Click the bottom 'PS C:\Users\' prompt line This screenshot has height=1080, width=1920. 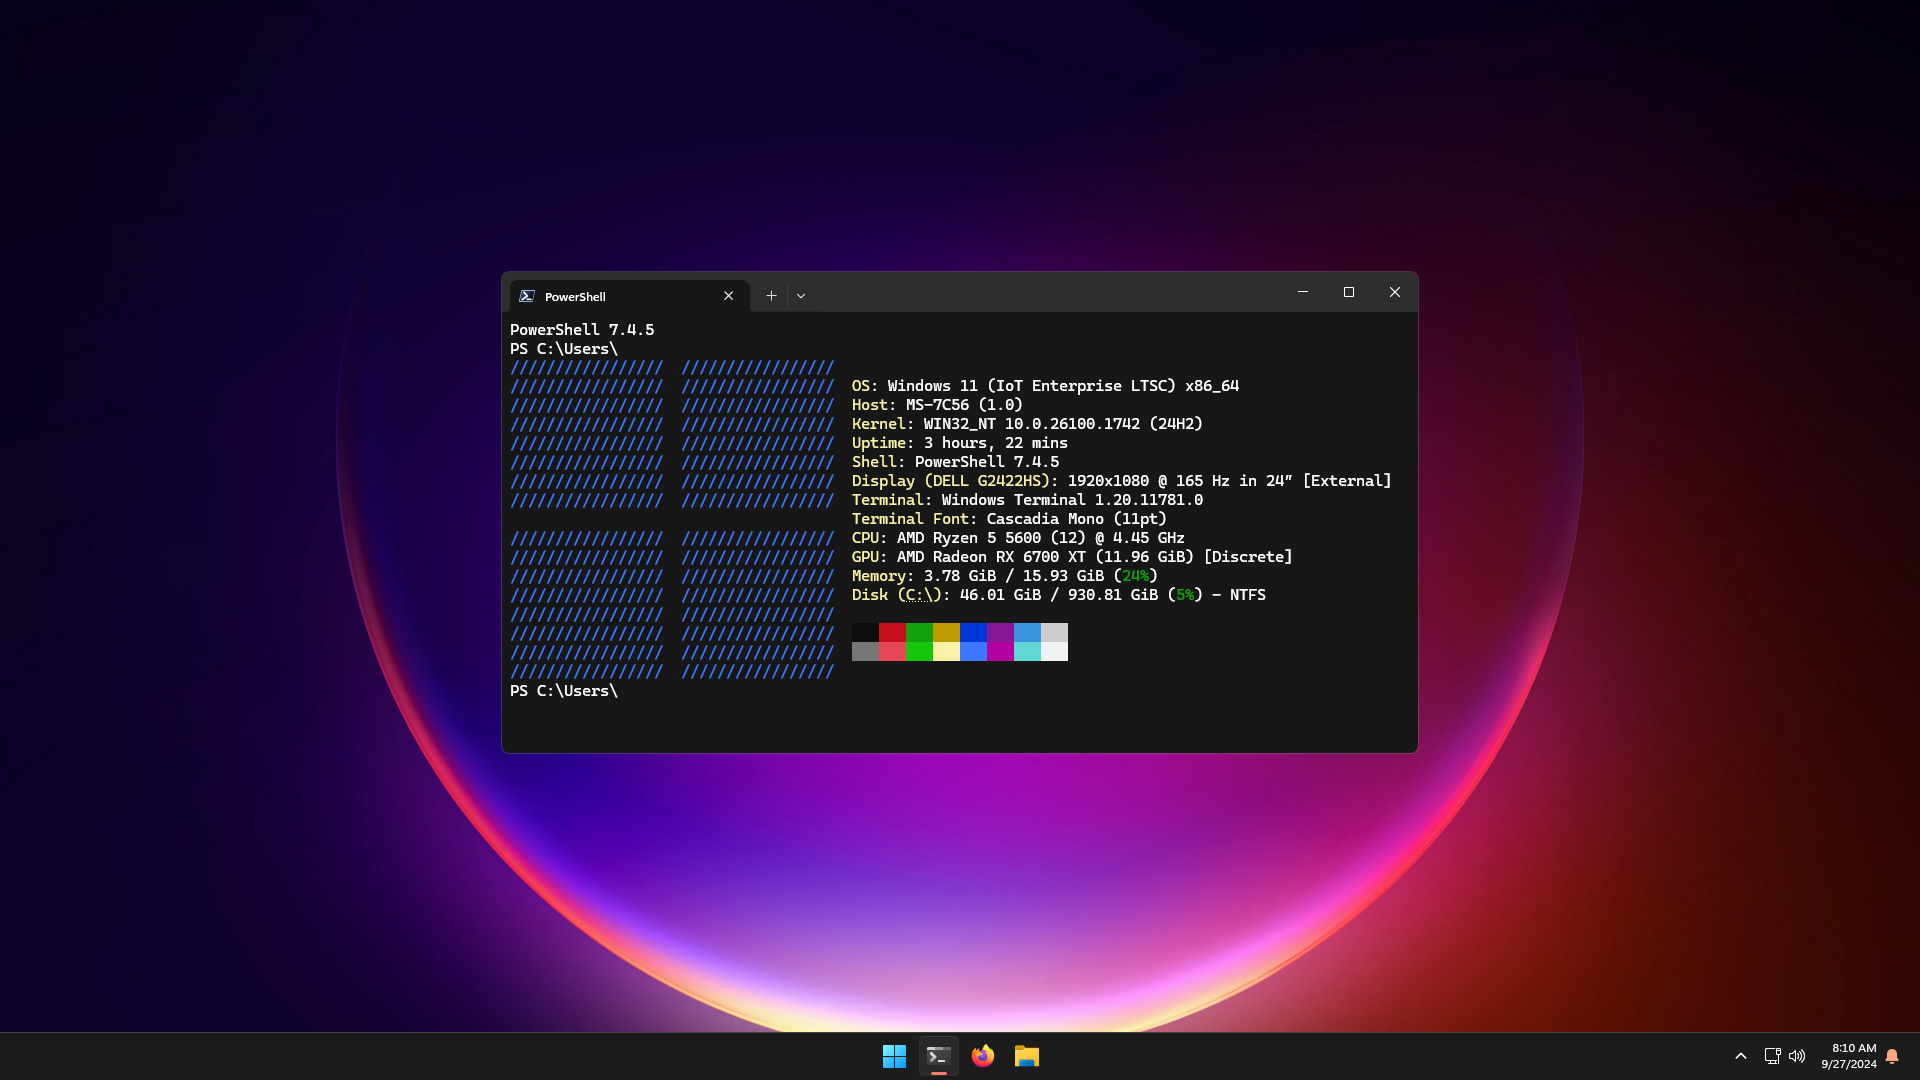point(564,691)
